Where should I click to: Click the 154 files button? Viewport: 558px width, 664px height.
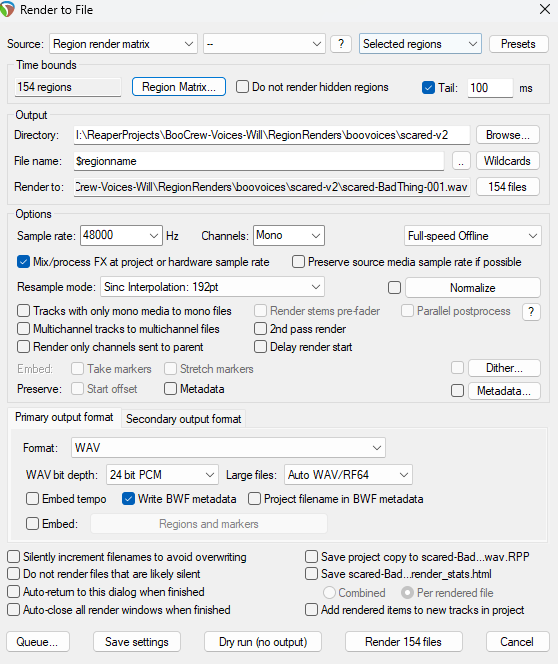pyautogui.click(x=508, y=187)
